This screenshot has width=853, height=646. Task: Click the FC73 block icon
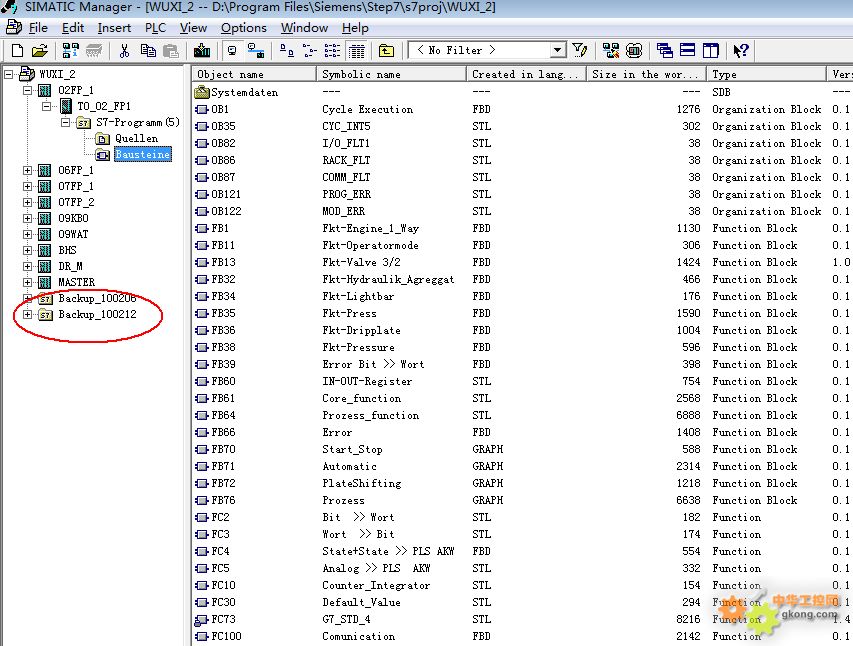point(202,619)
